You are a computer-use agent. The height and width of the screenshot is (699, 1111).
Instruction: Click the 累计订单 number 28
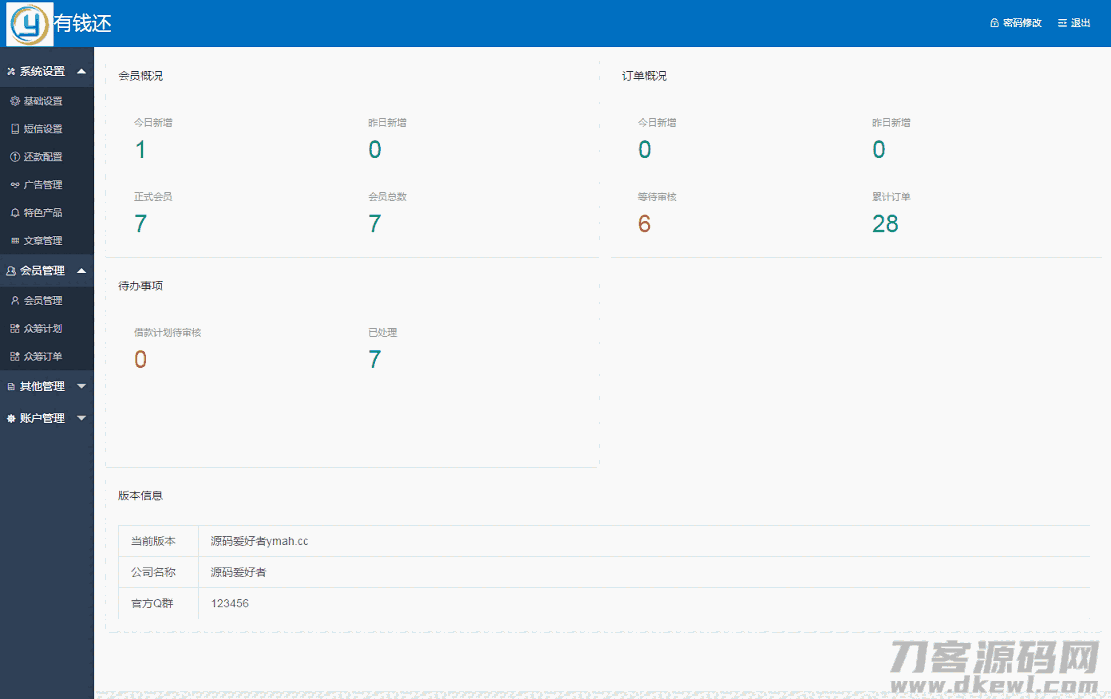pos(885,224)
